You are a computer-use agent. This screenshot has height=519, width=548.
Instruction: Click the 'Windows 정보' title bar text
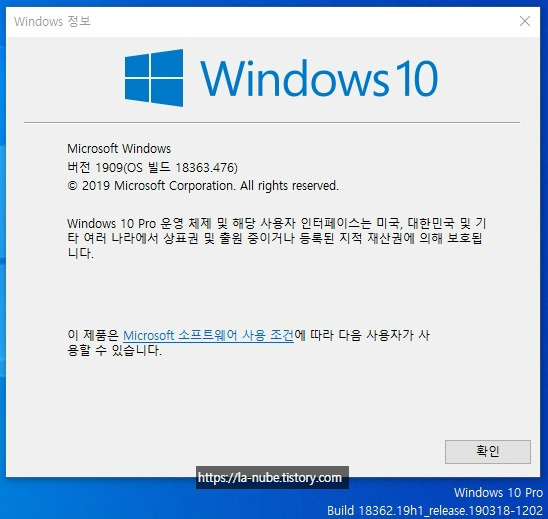tap(52, 21)
